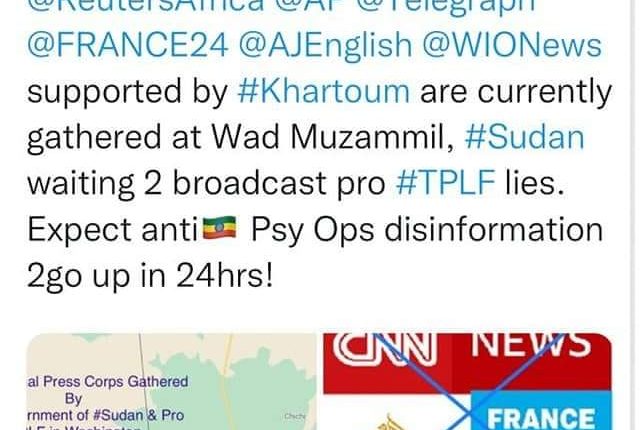Click the text 'gathered at Wad Muzammil'
640x430 pixels.
point(240,139)
